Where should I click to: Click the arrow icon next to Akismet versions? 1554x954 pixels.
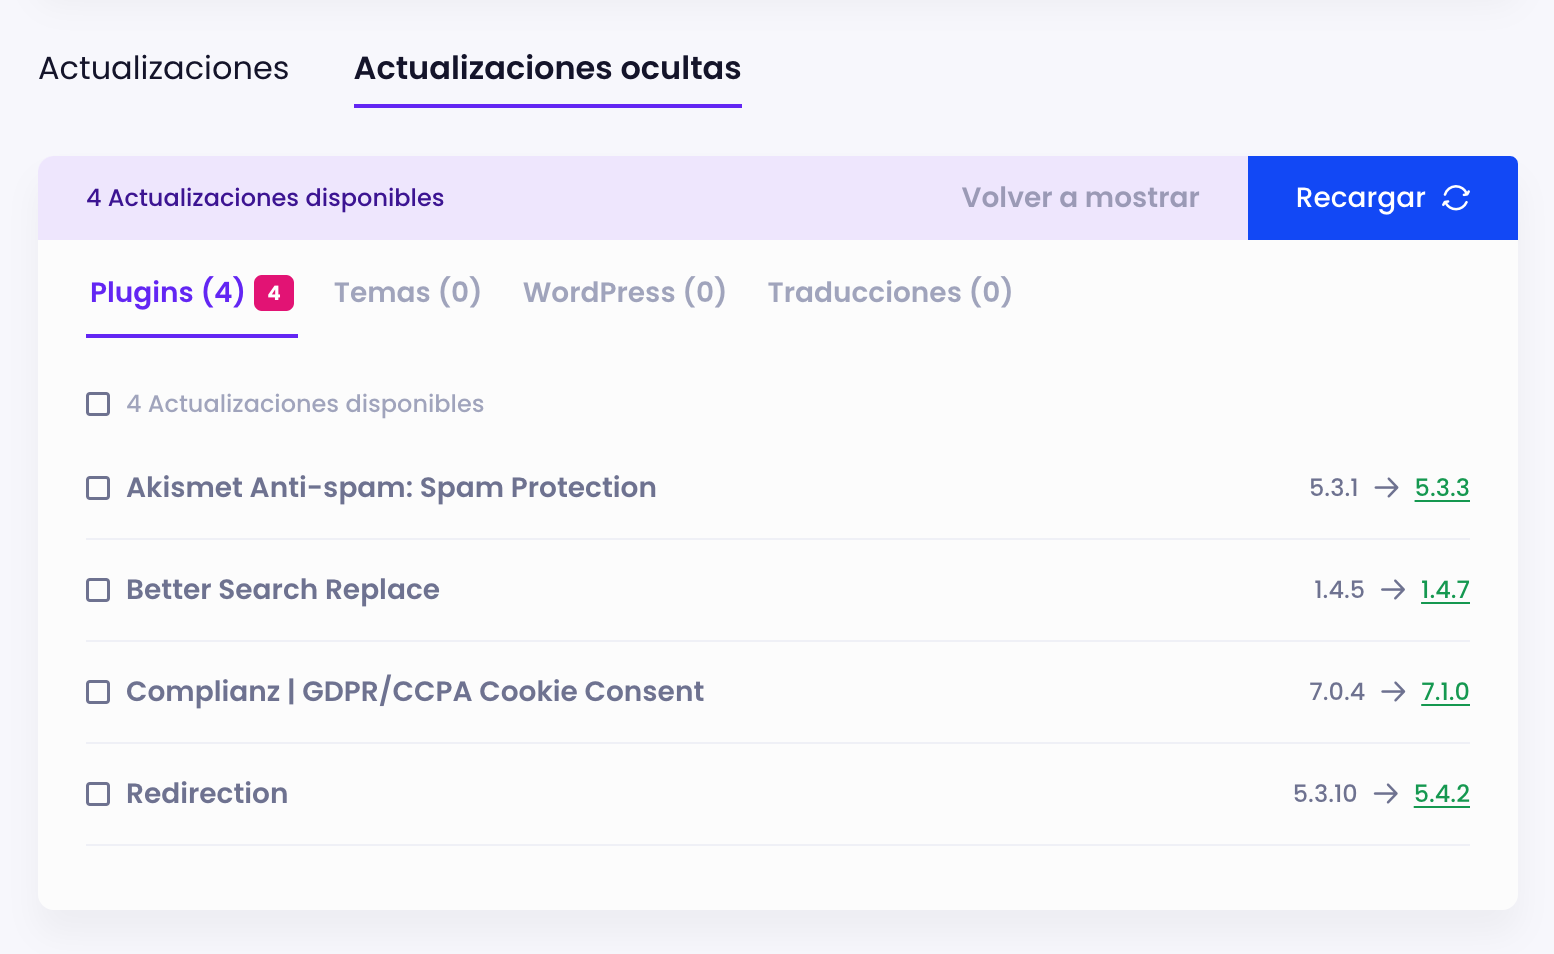click(x=1388, y=488)
